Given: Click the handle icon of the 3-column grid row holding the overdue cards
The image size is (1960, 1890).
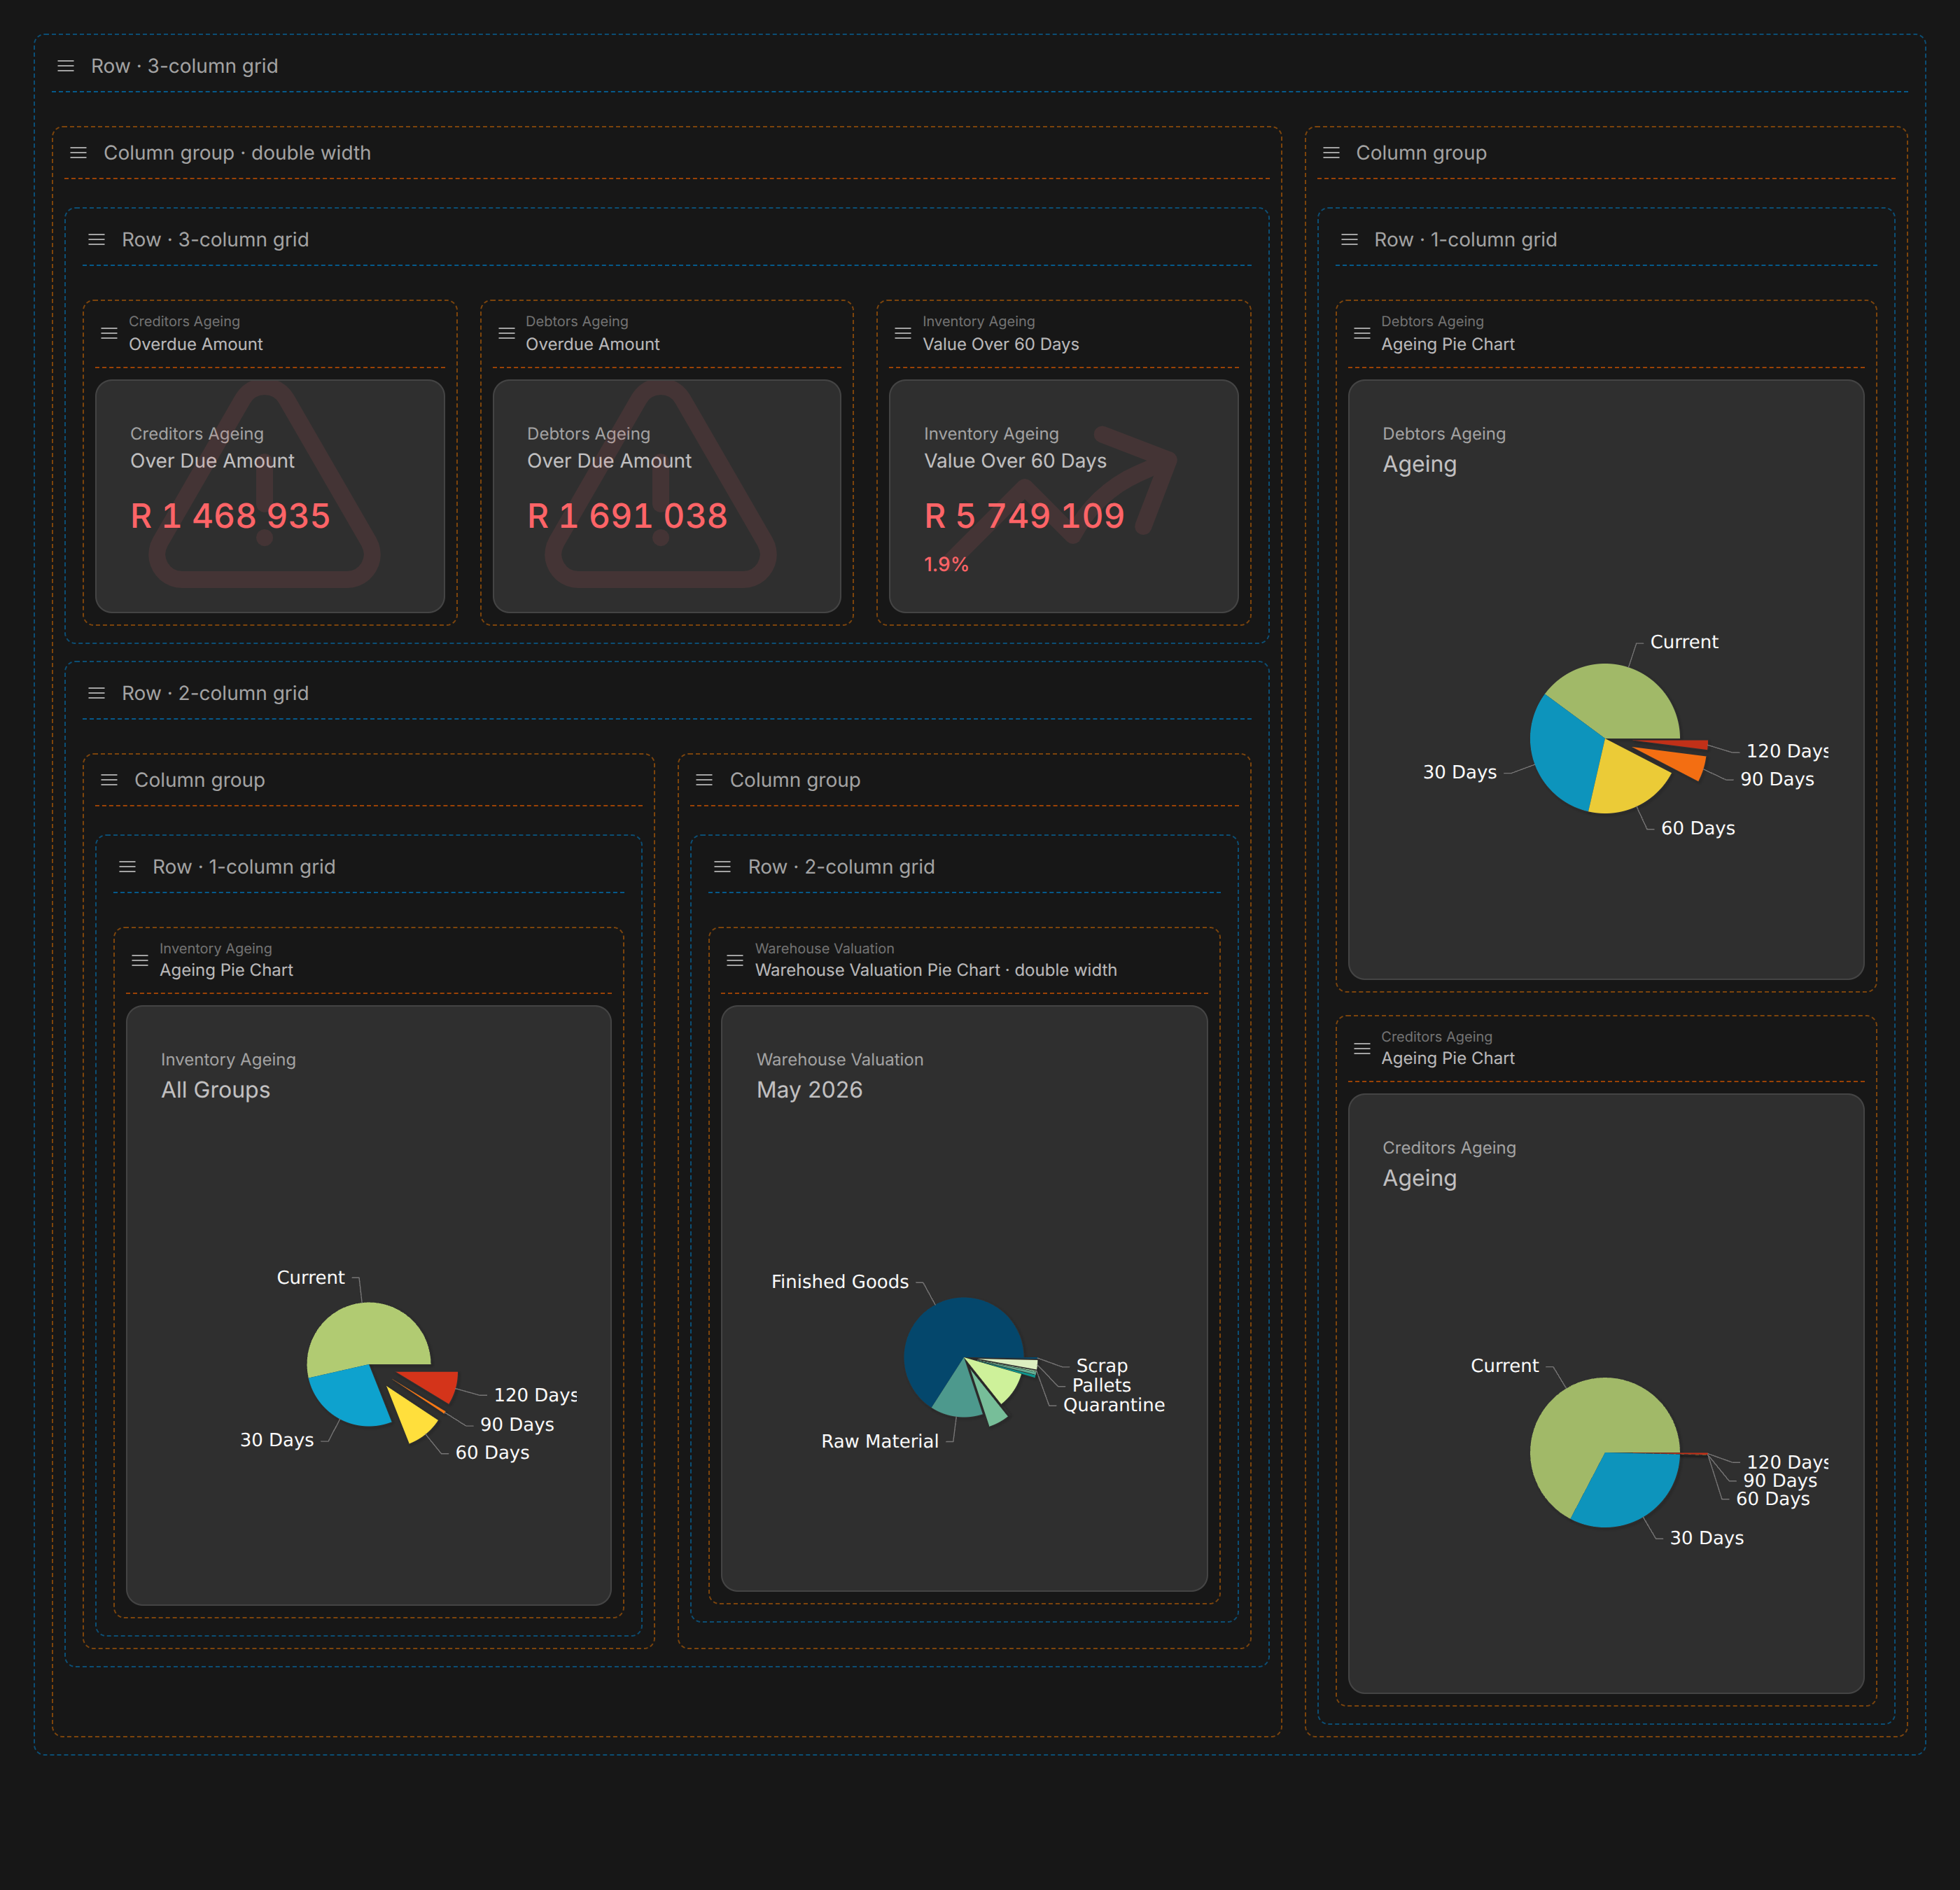Looking at the screenshot, I should [97, 240].
